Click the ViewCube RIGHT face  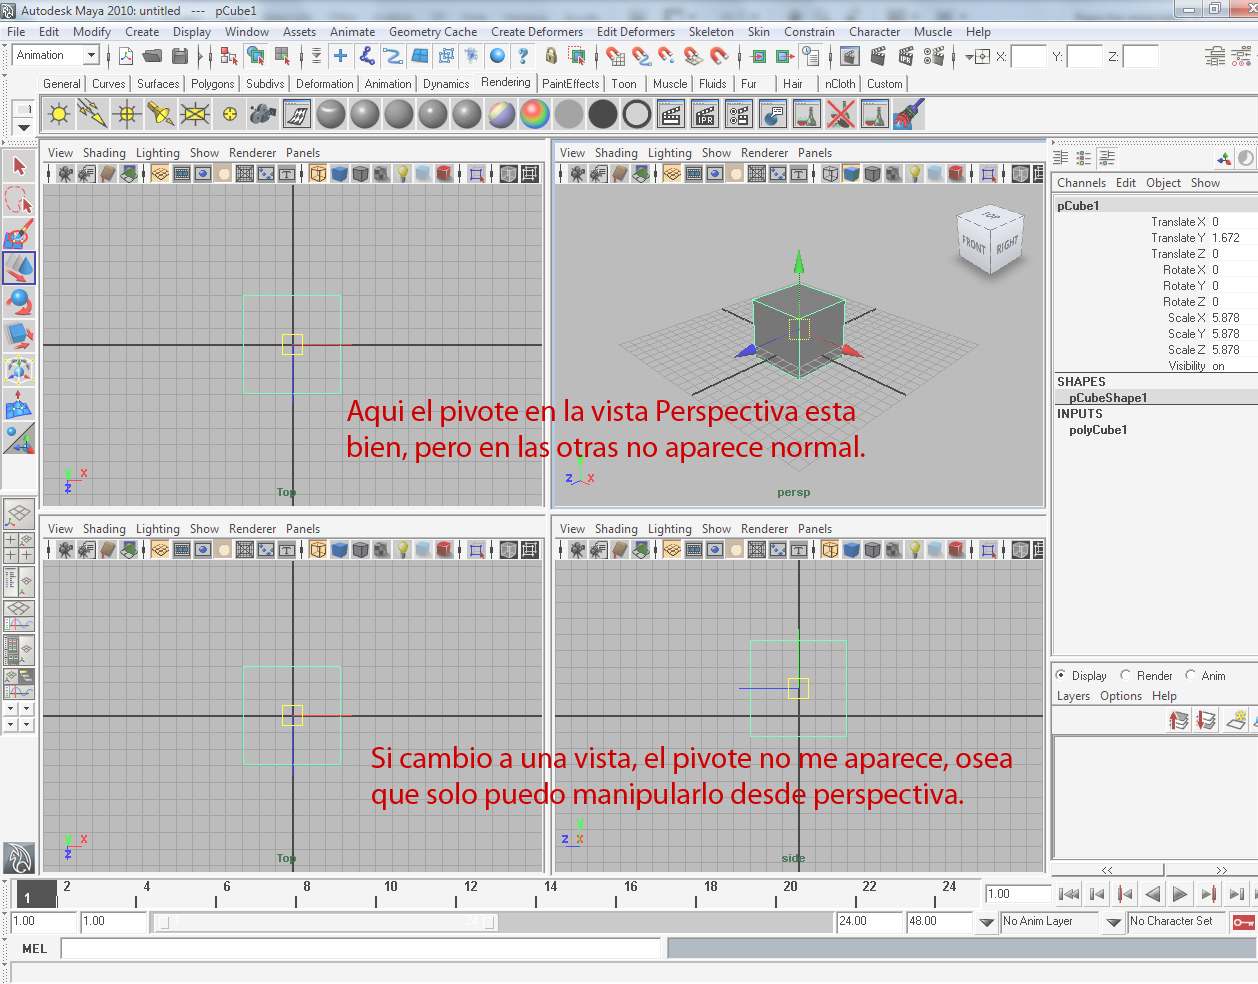tap(1006, 244)
